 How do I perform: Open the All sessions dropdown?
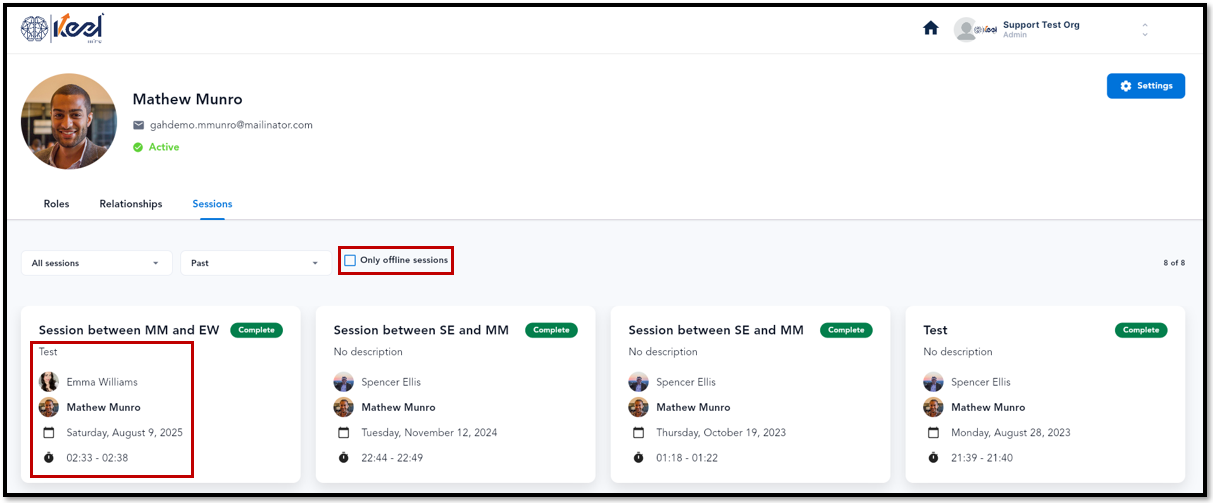pyautogui.click(x=97, y=263)
